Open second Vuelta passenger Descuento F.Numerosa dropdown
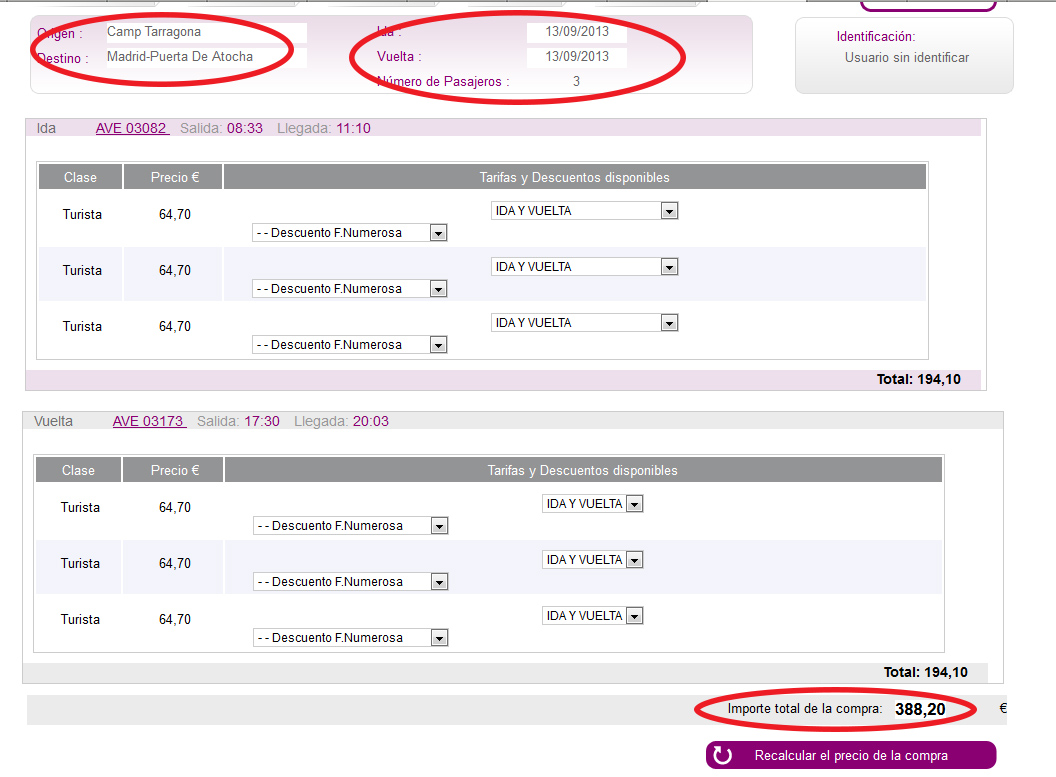 [350, 581]
